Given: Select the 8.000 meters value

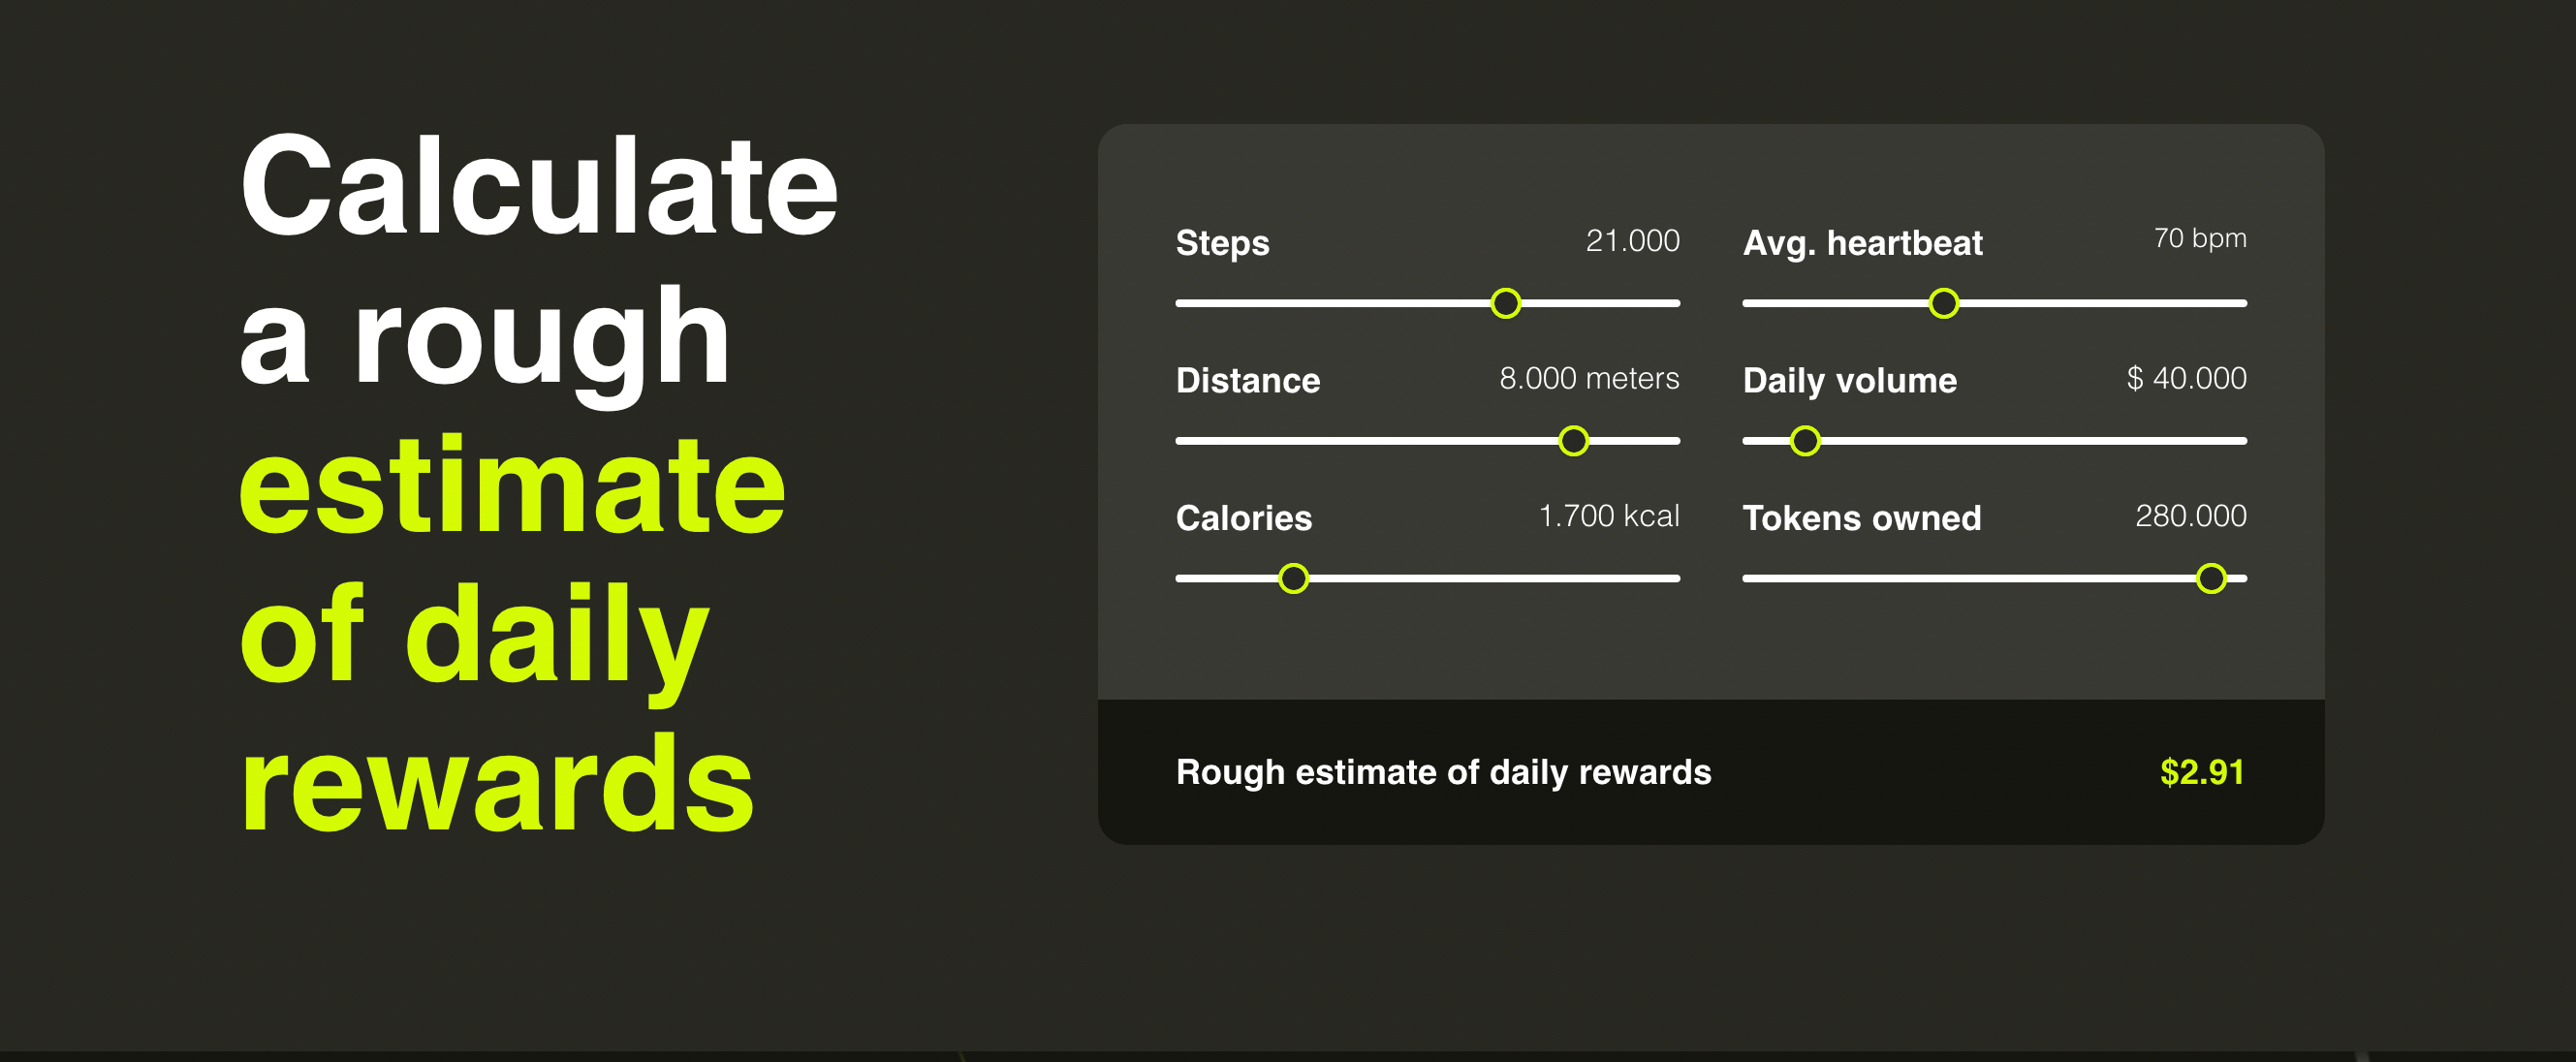Looking at the screenshot, I should (1589, 378).
